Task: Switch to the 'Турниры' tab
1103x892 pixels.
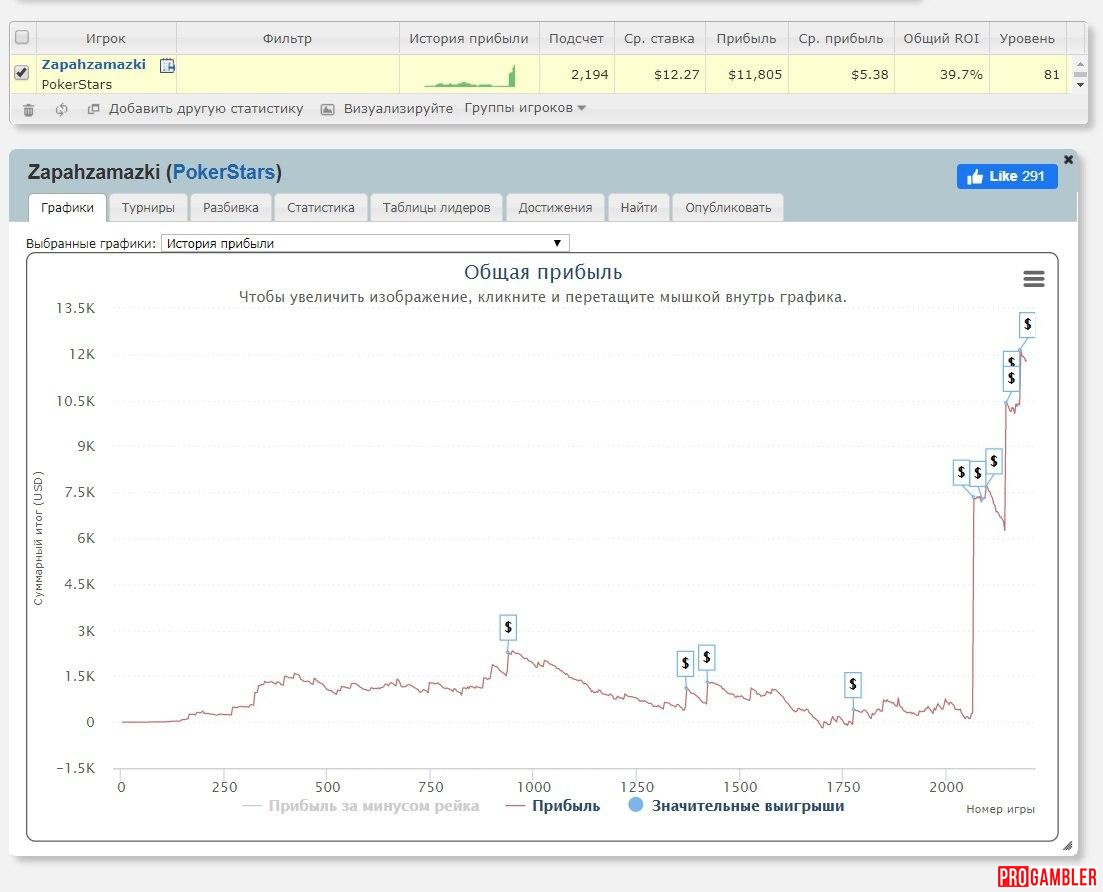Action: 148,208
